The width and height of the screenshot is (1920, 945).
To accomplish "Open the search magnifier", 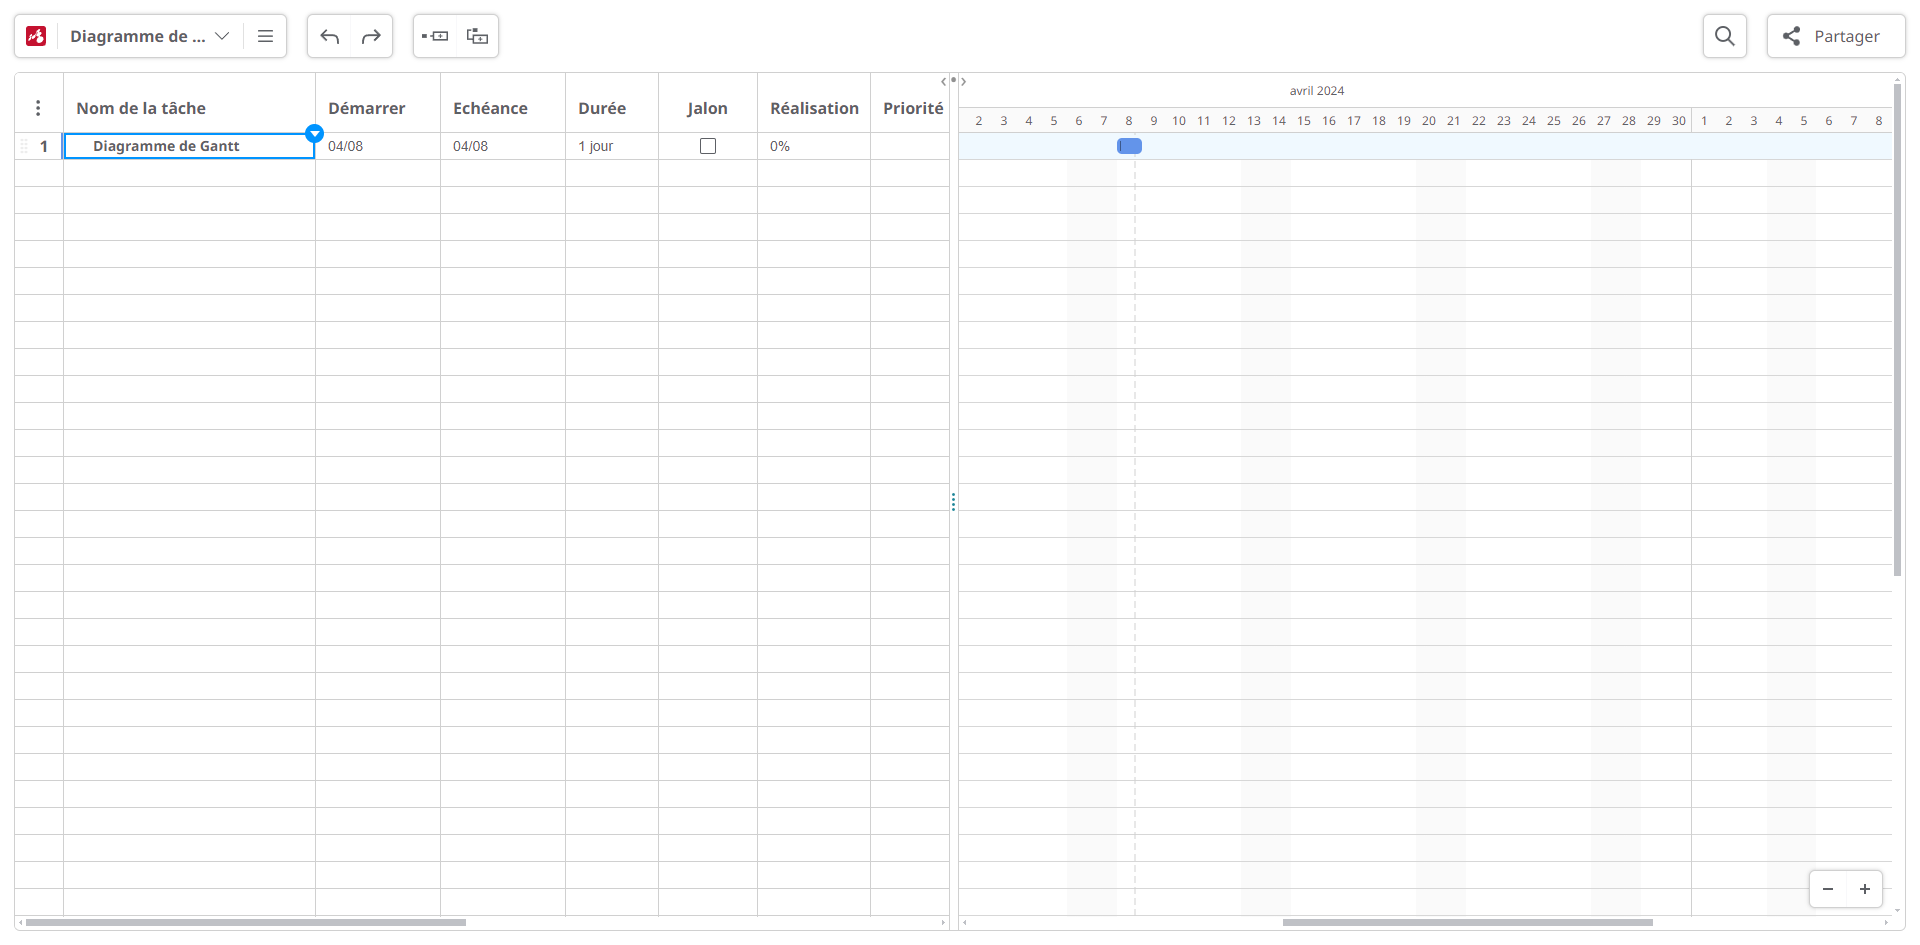I will click(1724, 36).
